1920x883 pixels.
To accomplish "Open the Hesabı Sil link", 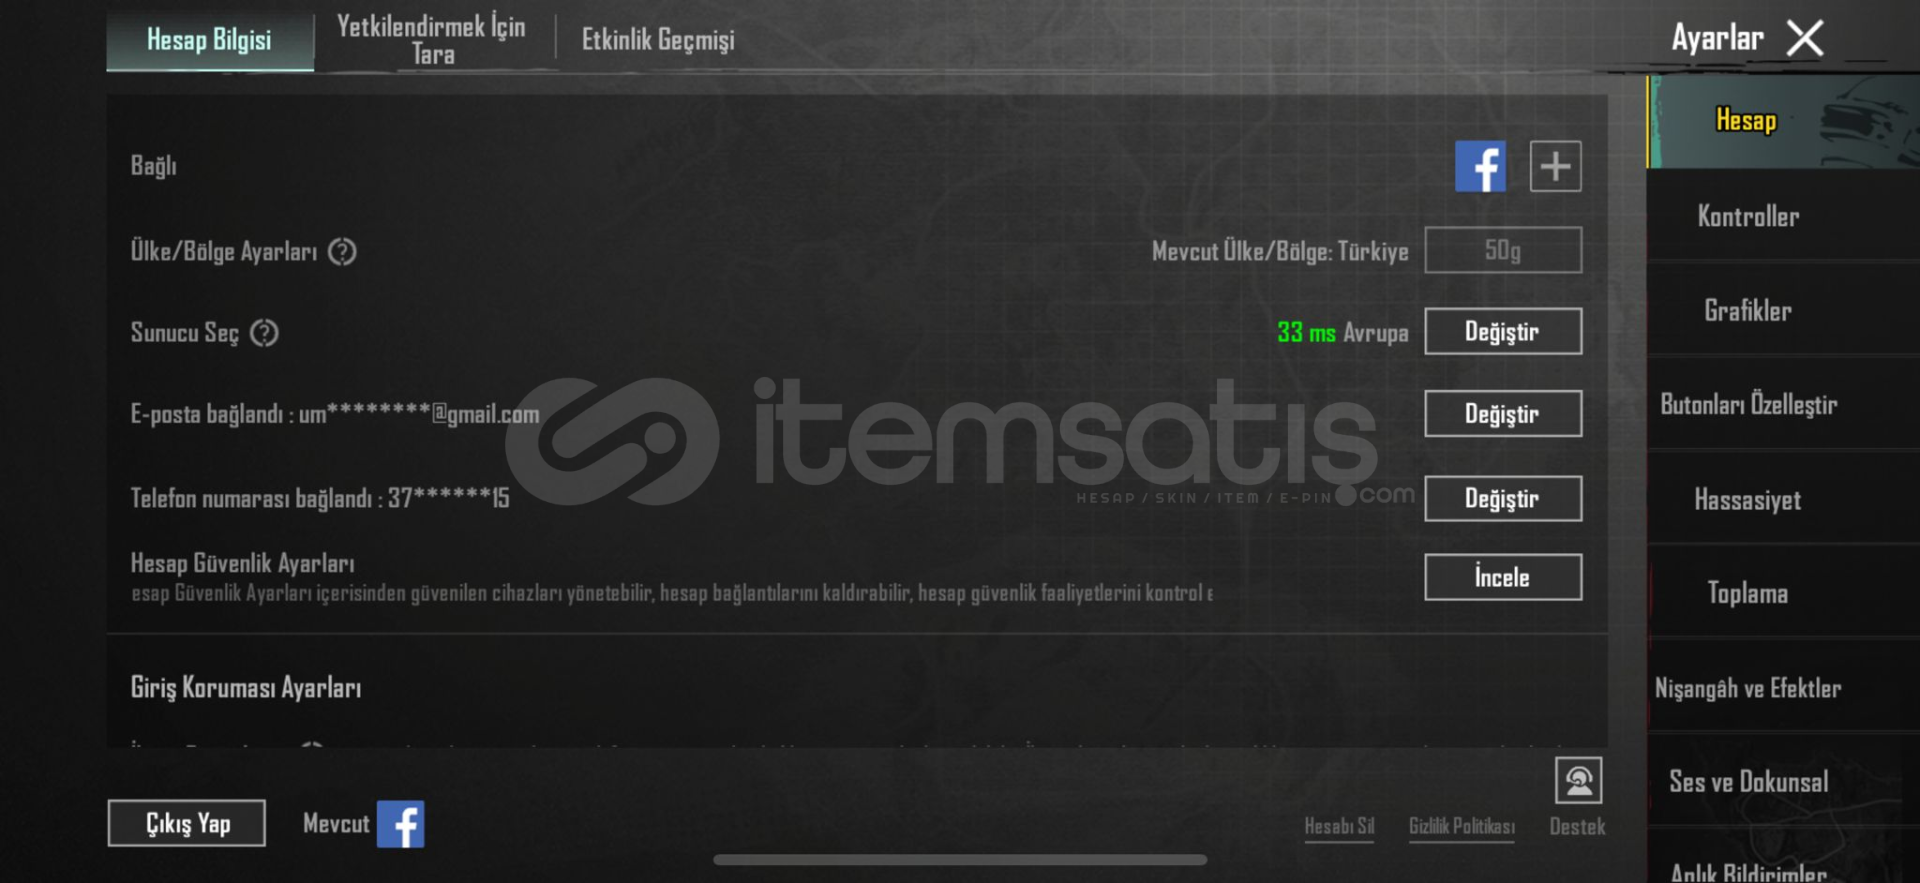I will click(1339, 826).
